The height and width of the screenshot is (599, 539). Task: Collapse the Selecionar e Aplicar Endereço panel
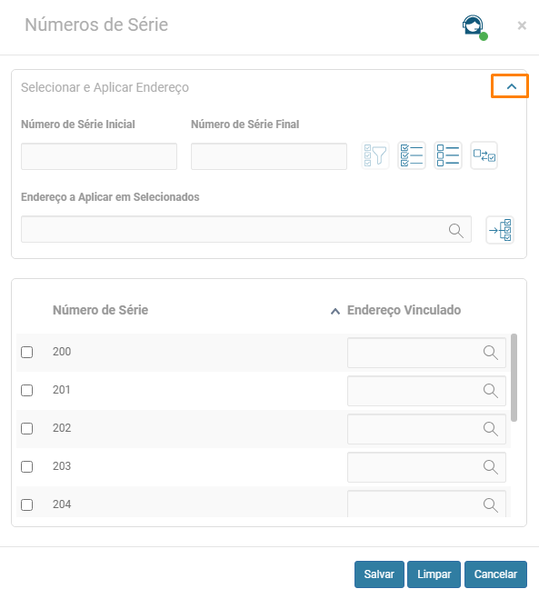[511, 87]
